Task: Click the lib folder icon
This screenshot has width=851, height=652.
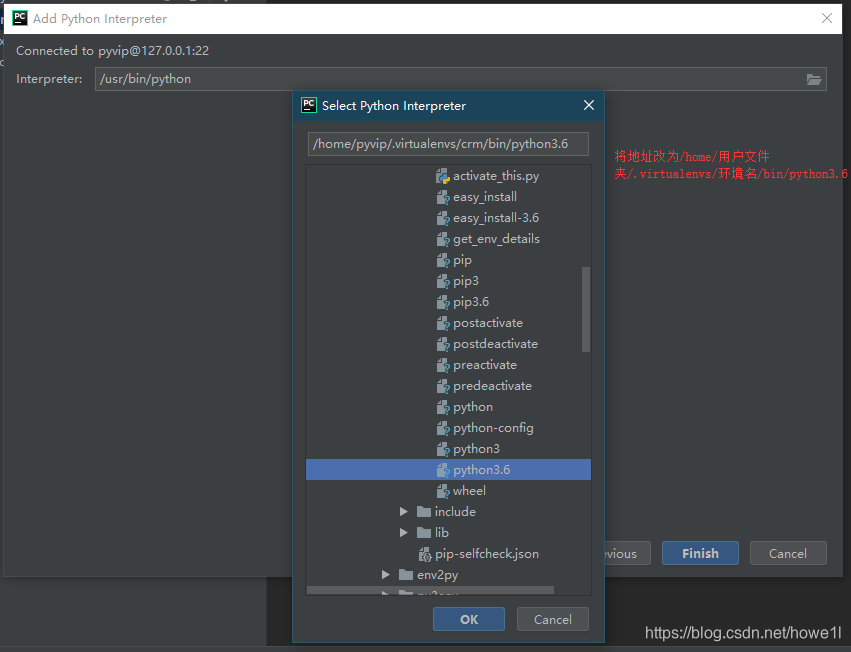Action: 424,533
